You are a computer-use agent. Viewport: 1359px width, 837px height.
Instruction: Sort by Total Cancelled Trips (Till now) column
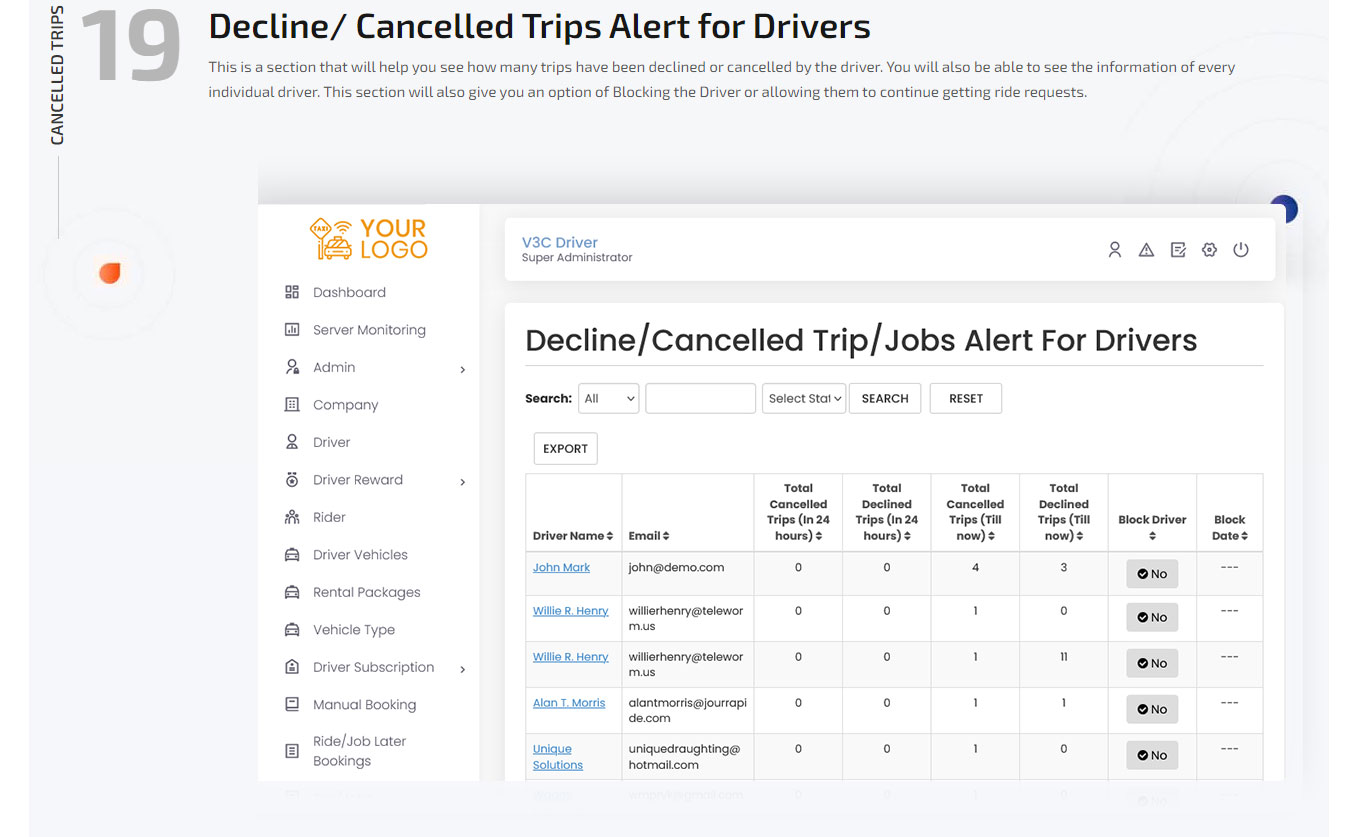coord(975,512)
